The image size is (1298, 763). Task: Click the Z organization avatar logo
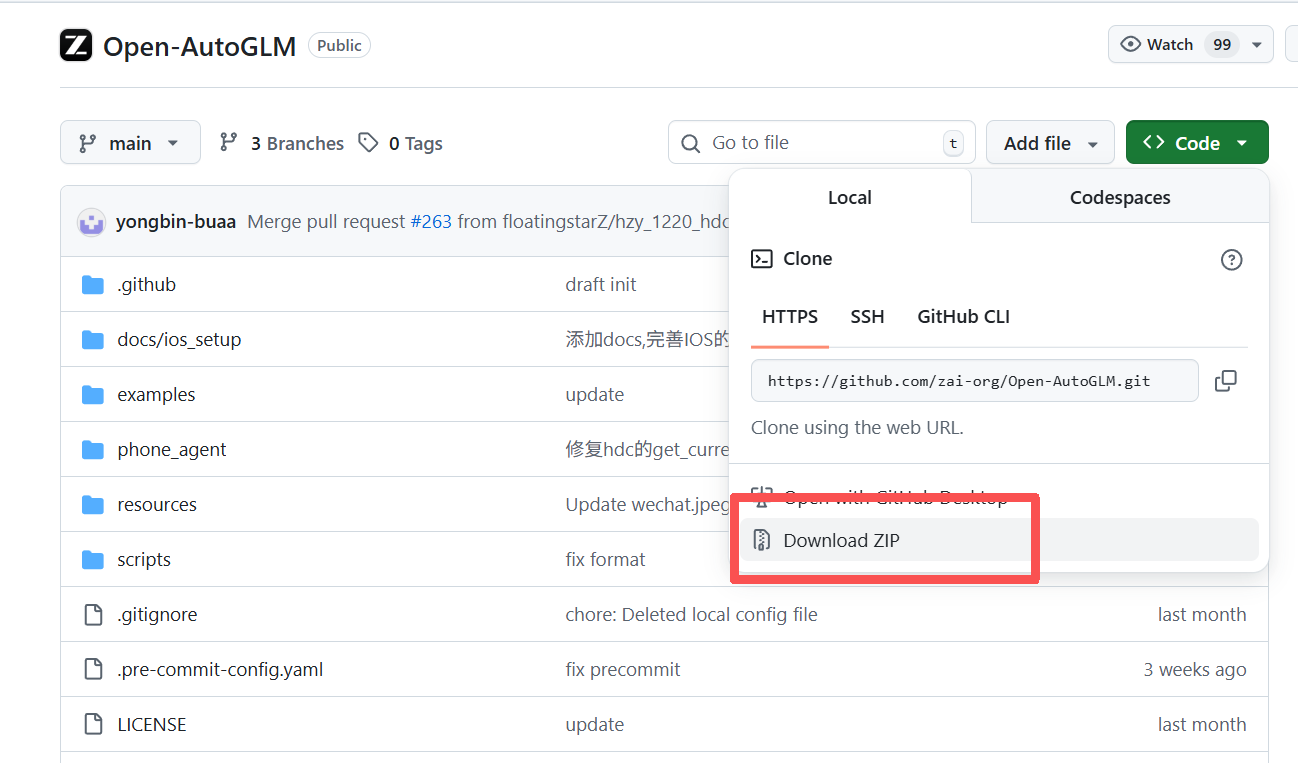tap(76, 46)
